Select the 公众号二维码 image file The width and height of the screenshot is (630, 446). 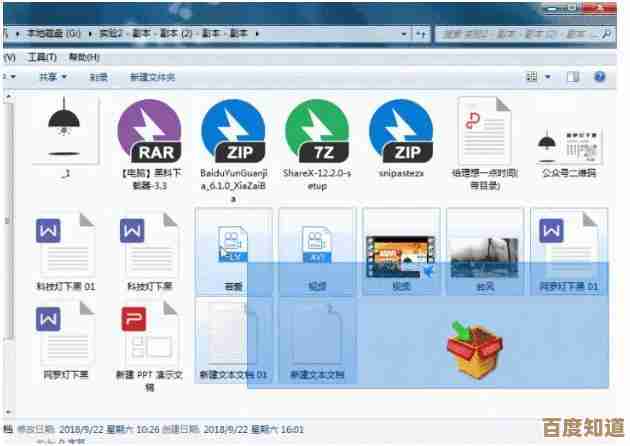pos(569,148)
